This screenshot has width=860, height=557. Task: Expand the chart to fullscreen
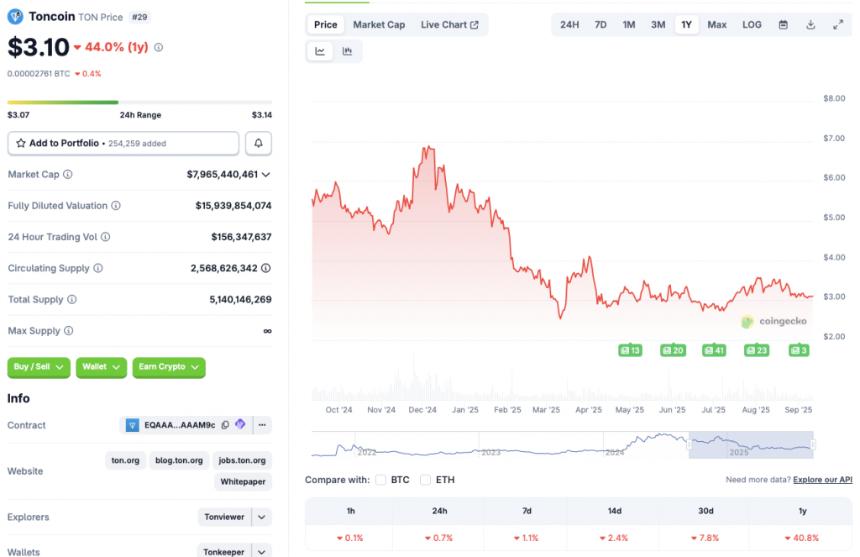(x=838, y=24)
